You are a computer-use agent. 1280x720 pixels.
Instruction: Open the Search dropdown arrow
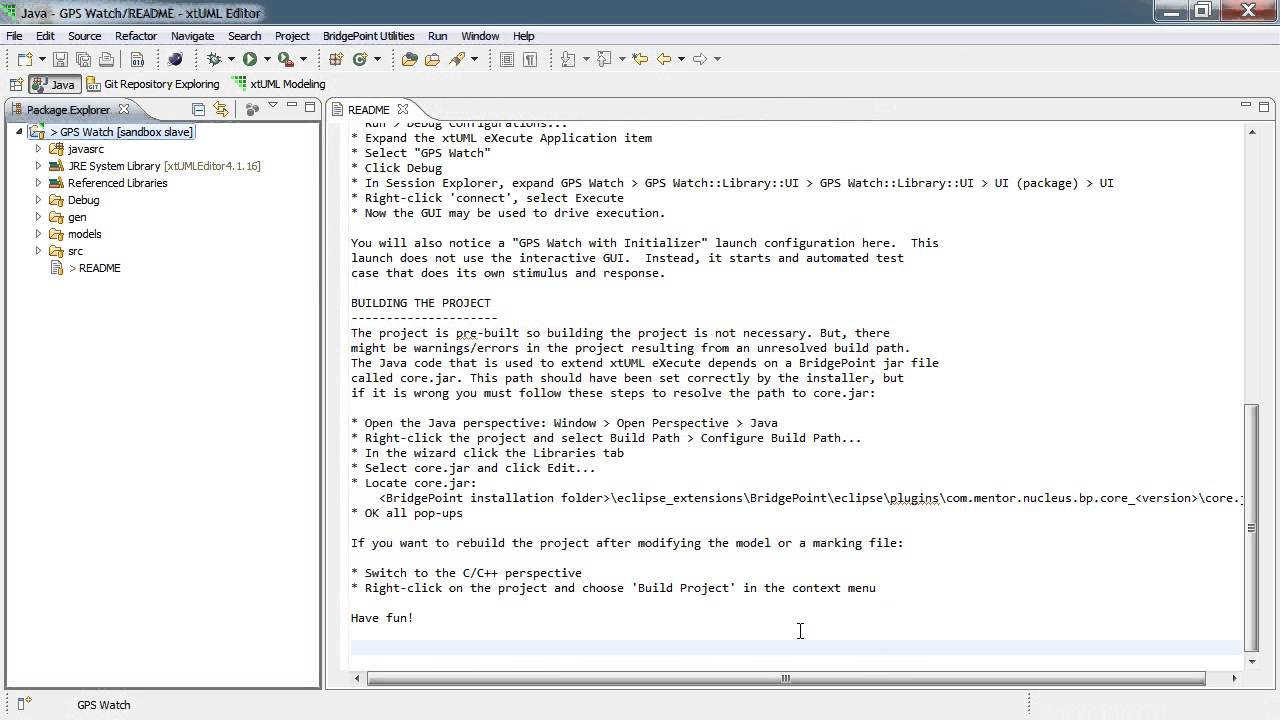coord(474,59)
